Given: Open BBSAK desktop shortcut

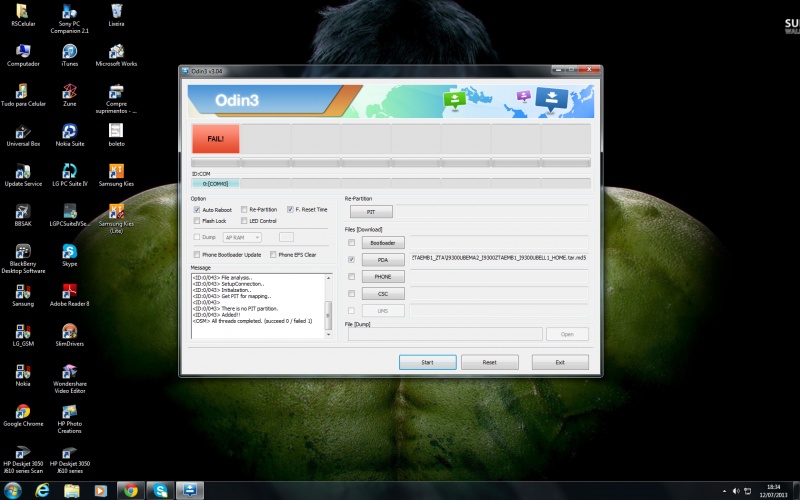Looking at the screenshot, I should click(x=23, y=215).
